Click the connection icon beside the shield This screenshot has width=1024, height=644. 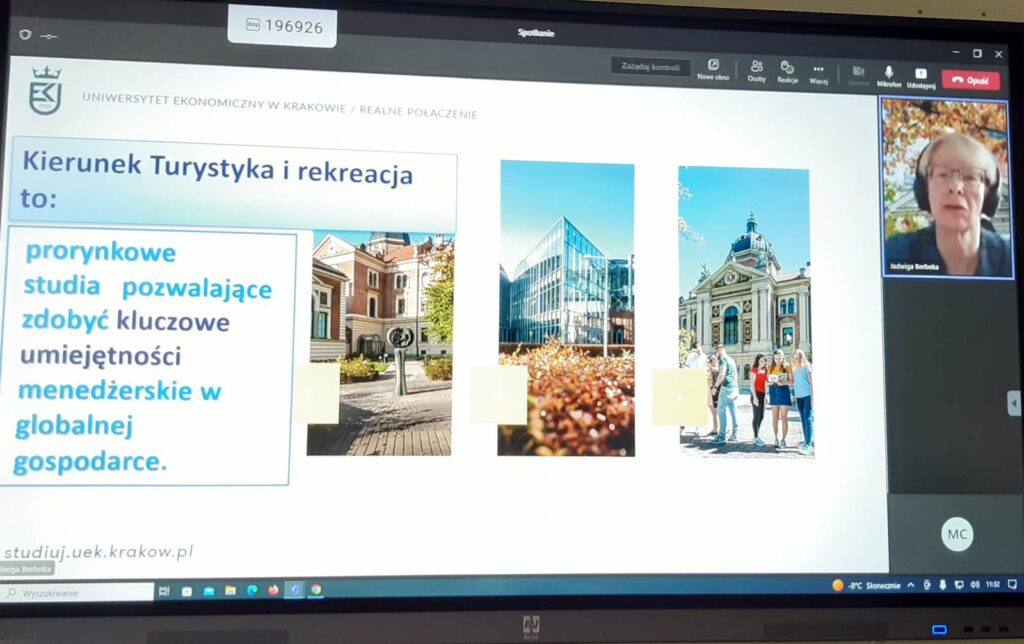coord(48,36)
